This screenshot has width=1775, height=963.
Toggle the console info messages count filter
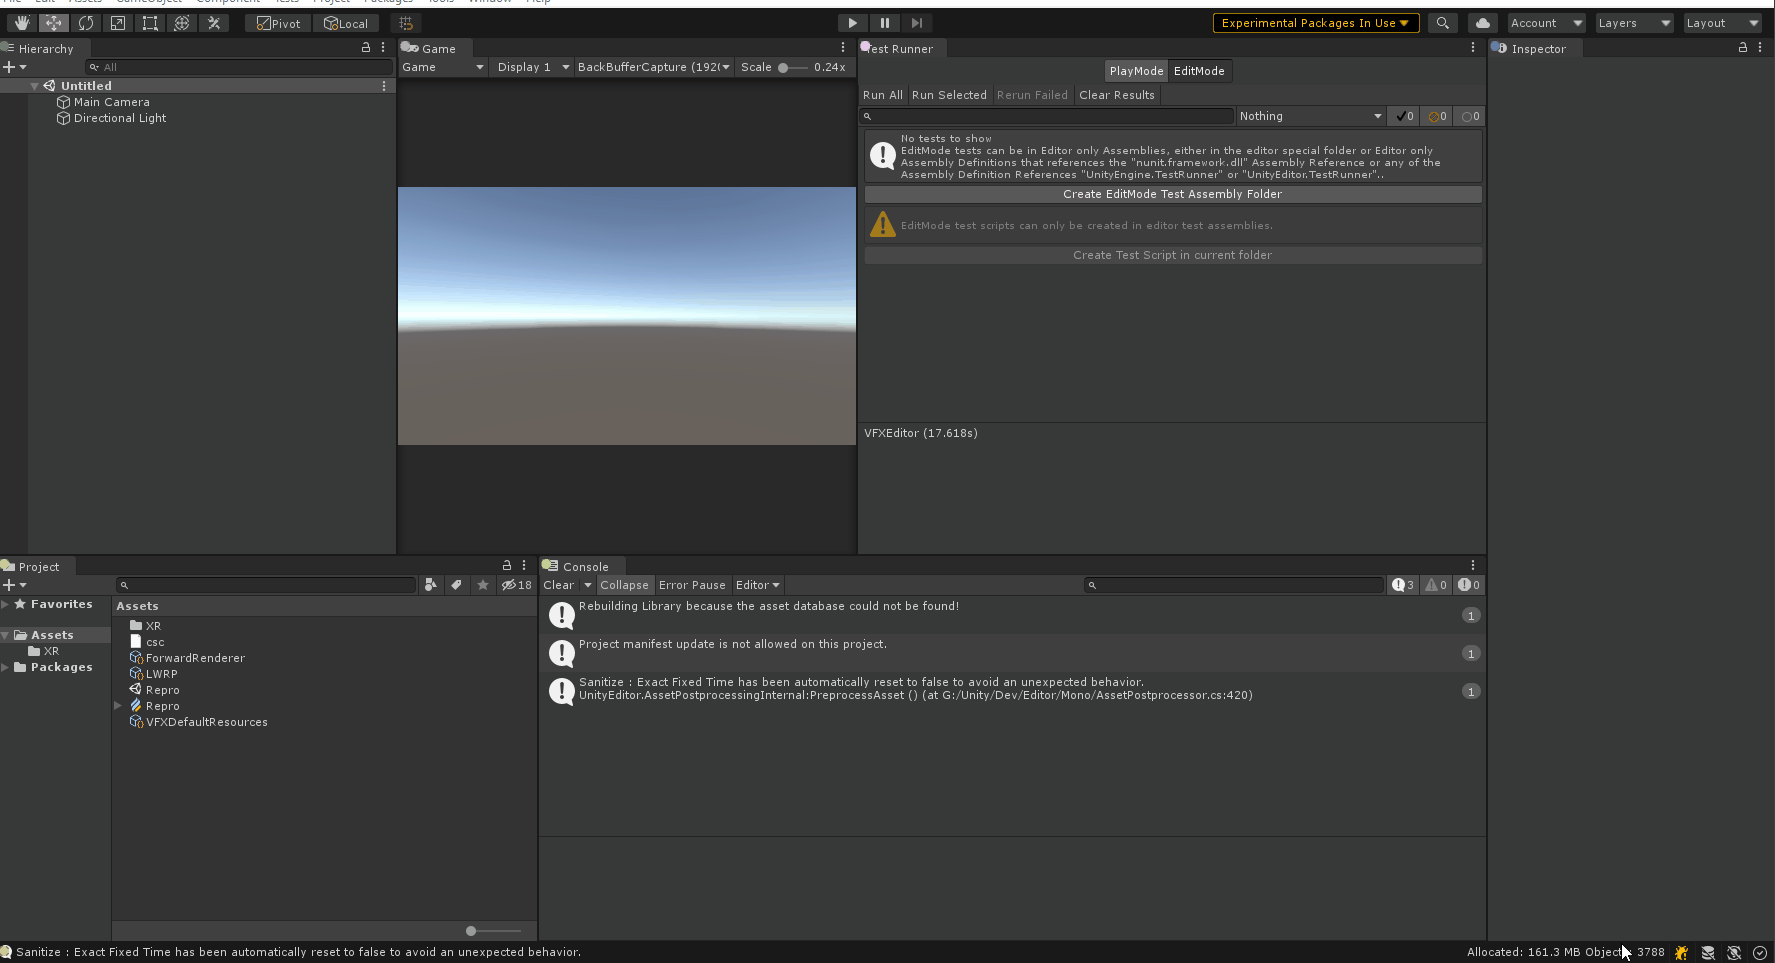point(1403,585)
